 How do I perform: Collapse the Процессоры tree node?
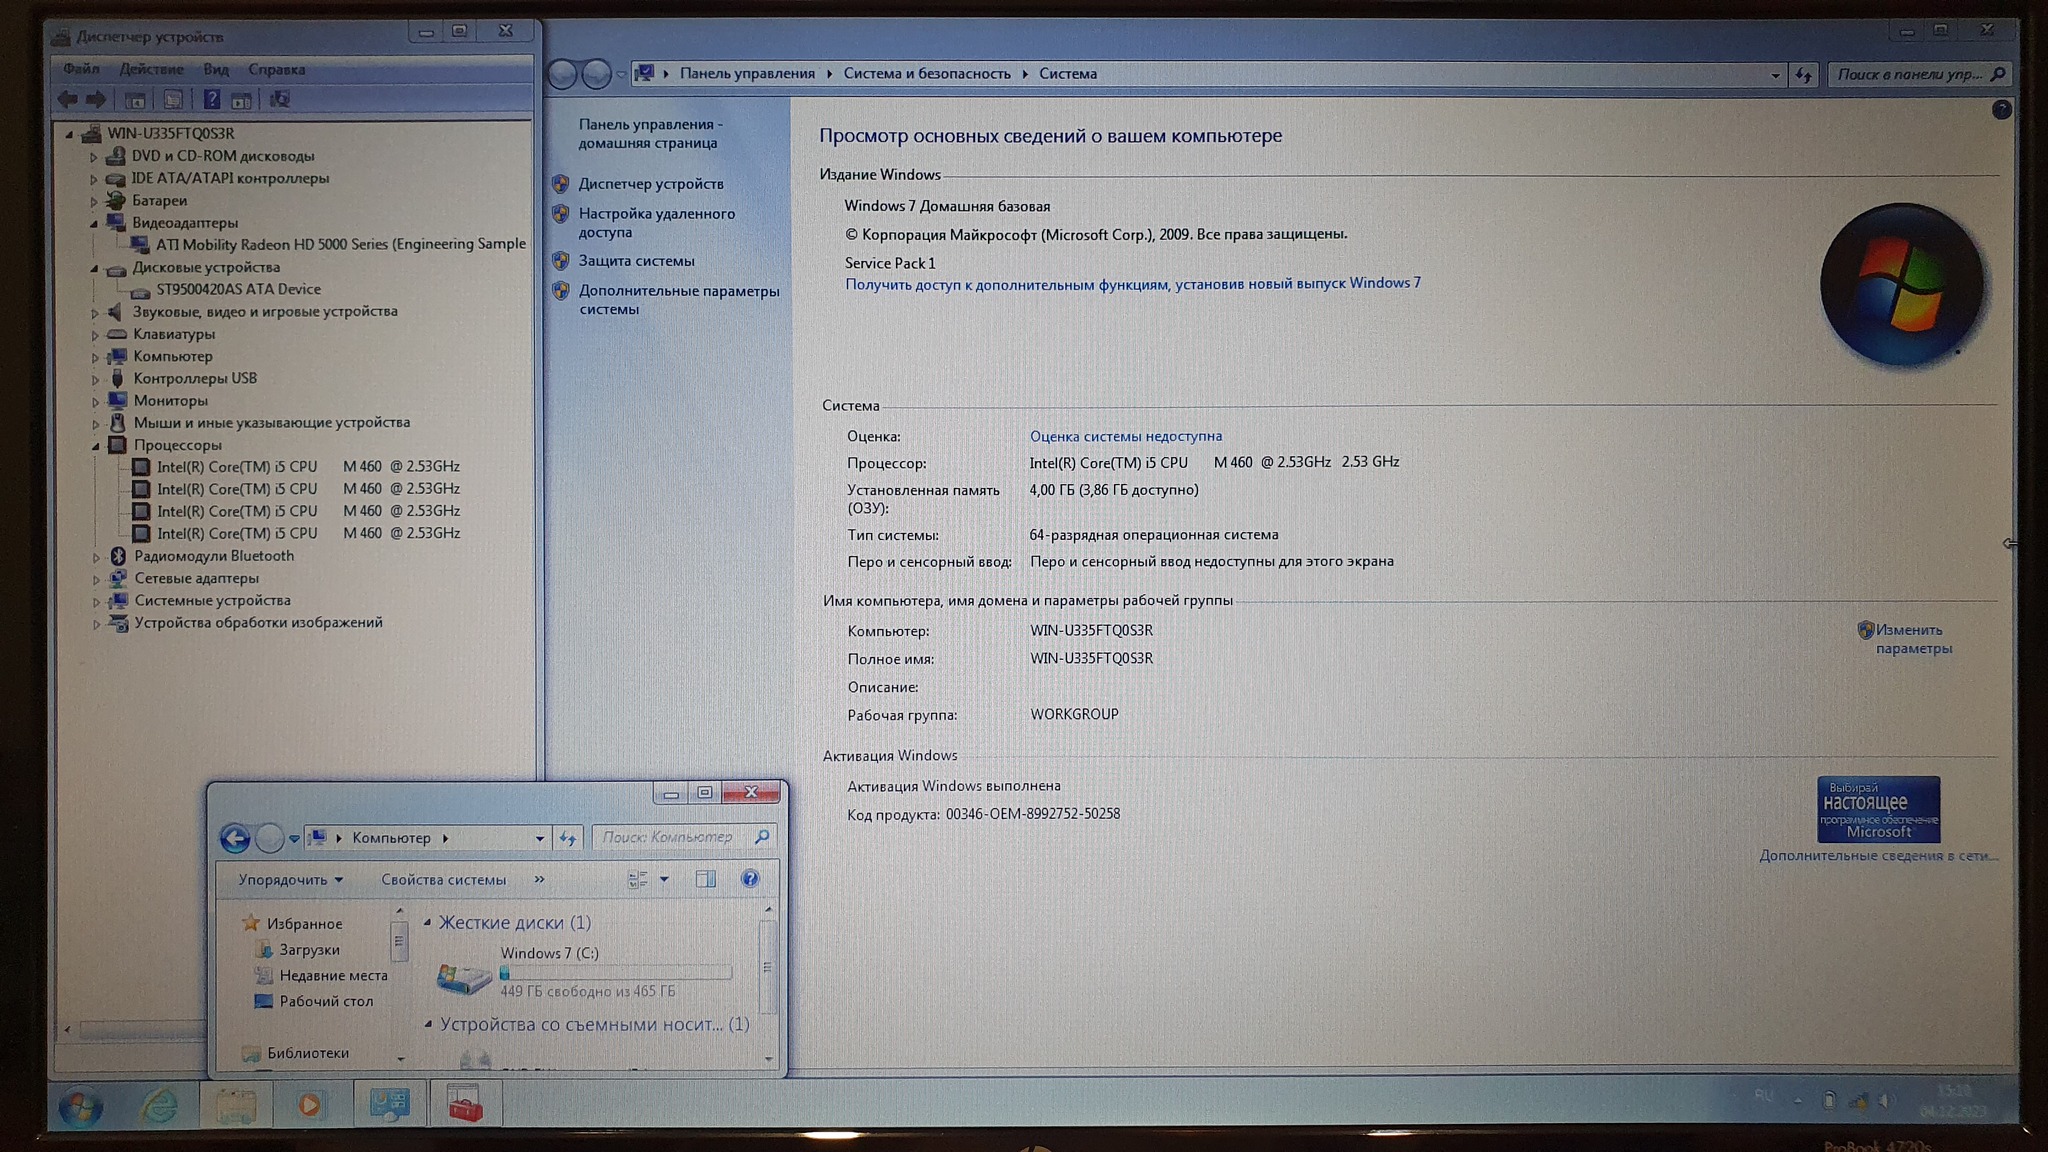(x=96, y=446)
